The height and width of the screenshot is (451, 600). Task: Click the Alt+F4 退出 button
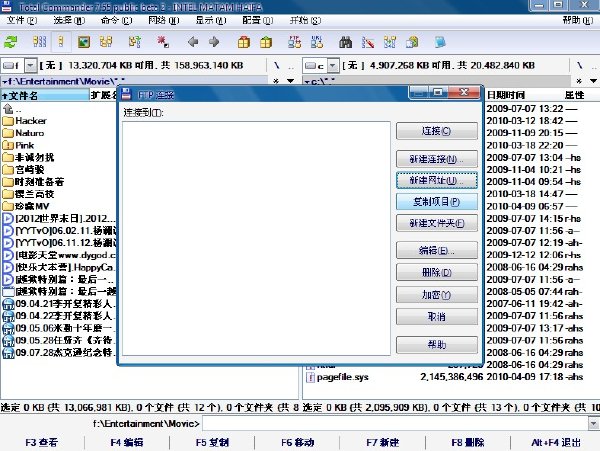pos(556,443)
